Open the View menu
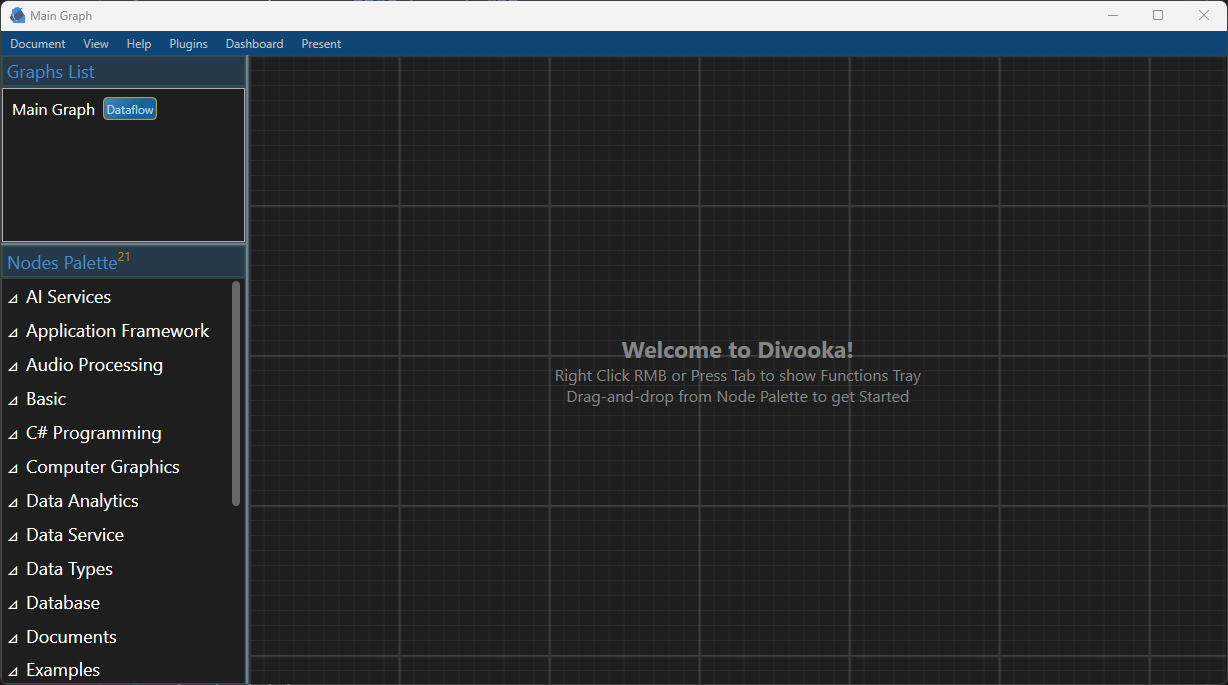Image resolution: width=1228 pixels, height=685 pixels. [96, 44]
